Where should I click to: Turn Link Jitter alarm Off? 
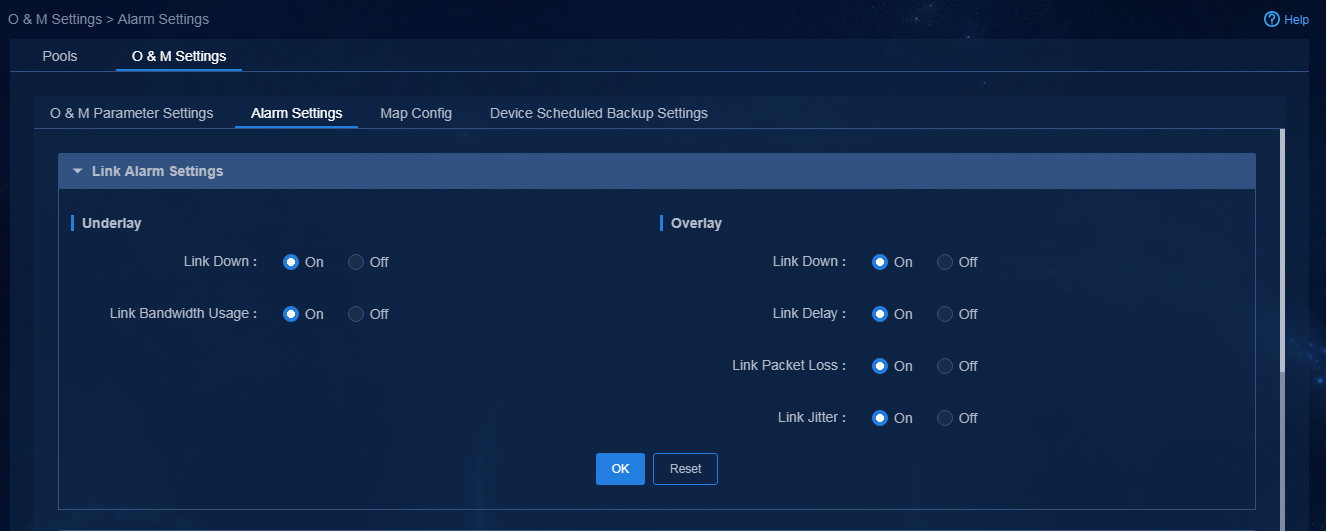945,418
